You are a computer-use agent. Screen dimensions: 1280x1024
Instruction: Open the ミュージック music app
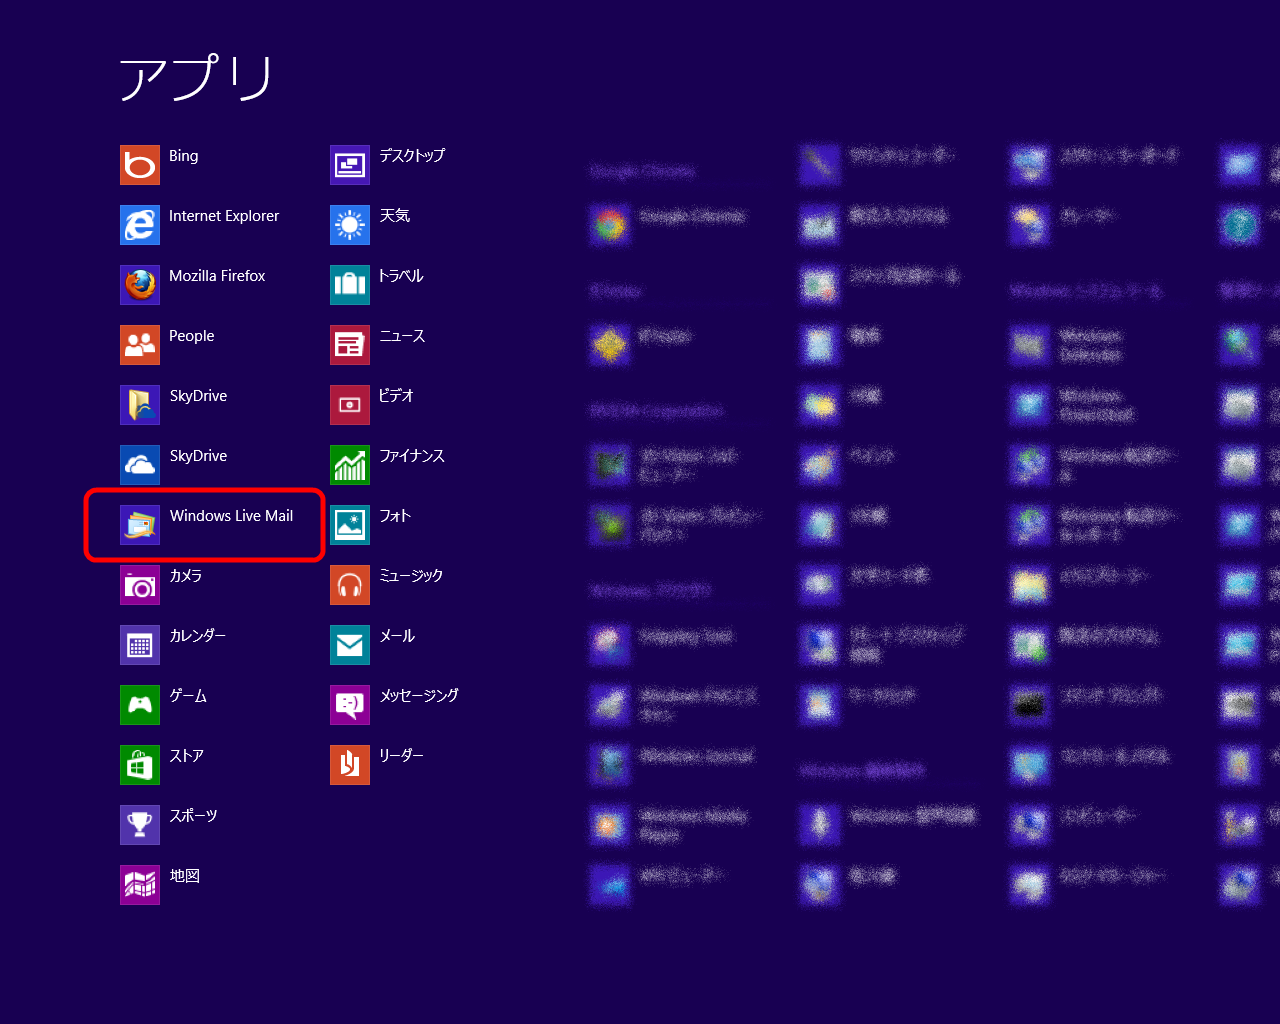(350, 585)
